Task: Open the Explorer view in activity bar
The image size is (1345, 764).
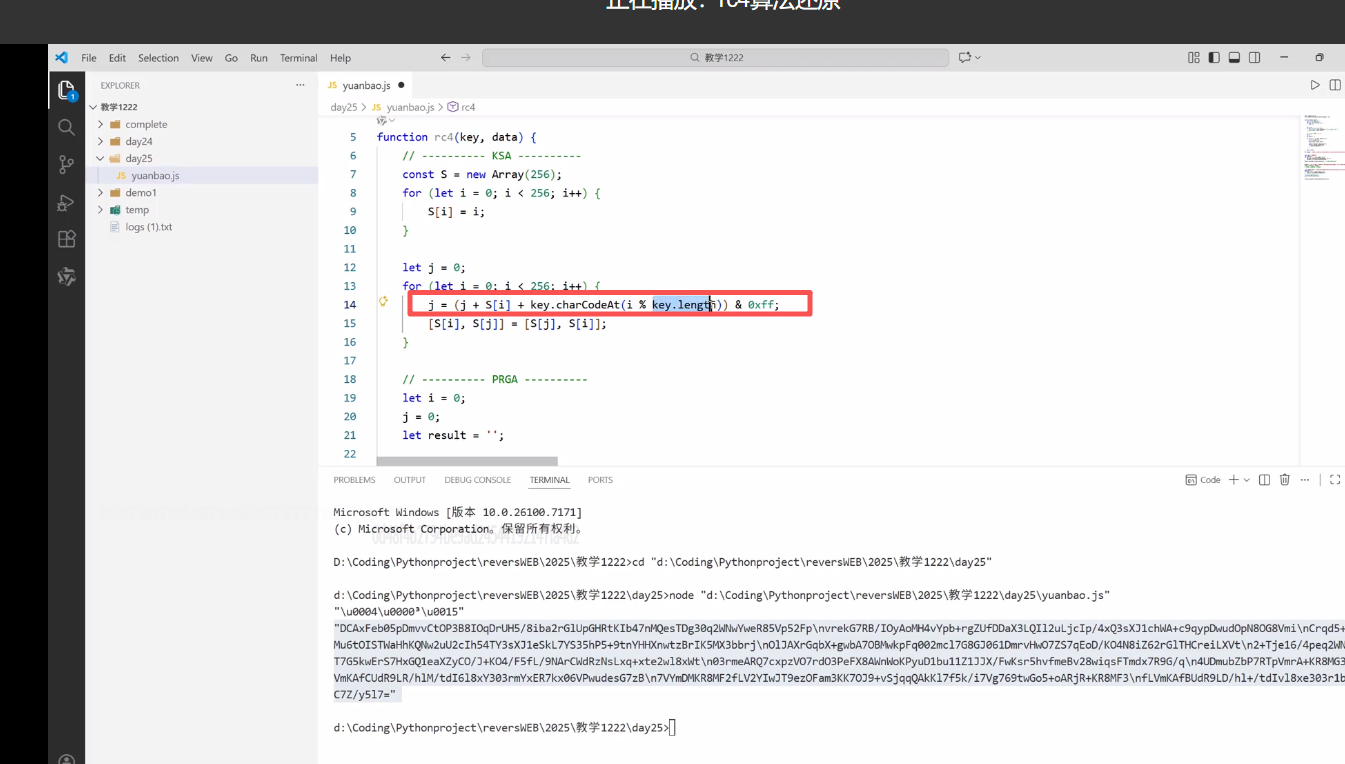Action: 66,91
